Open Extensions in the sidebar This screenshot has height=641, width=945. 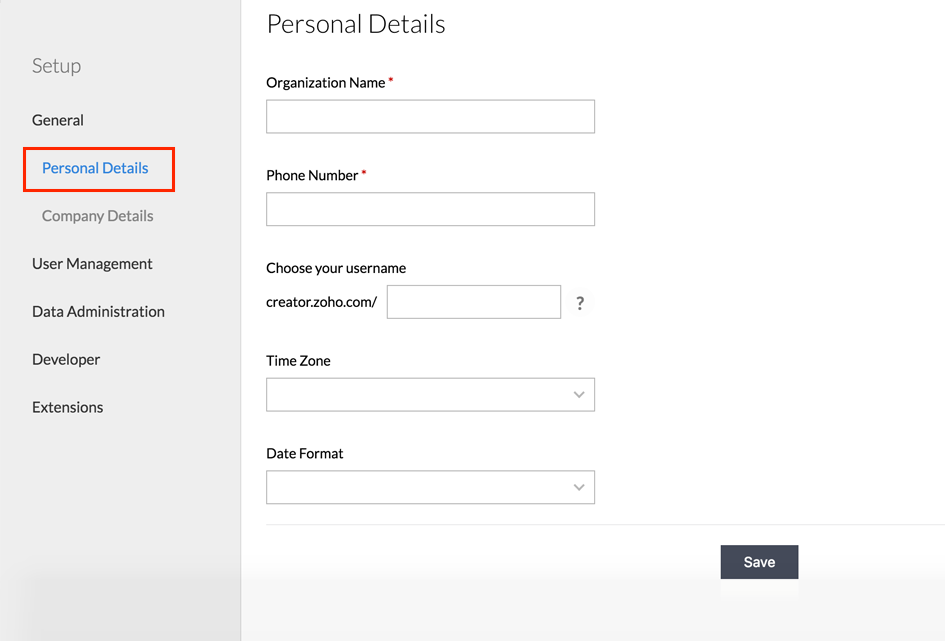point(68,407)
